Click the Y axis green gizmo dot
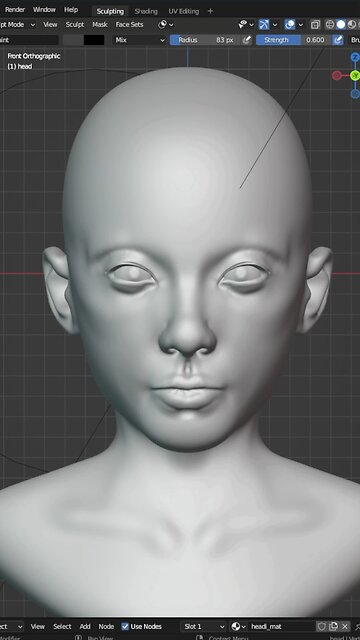Screen dimensions: 360x640 pos(355,76)
